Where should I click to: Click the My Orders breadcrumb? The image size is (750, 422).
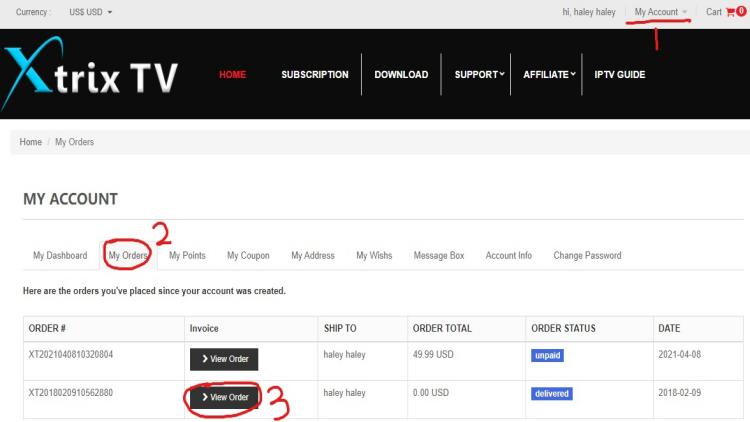(x=75, y=142)
